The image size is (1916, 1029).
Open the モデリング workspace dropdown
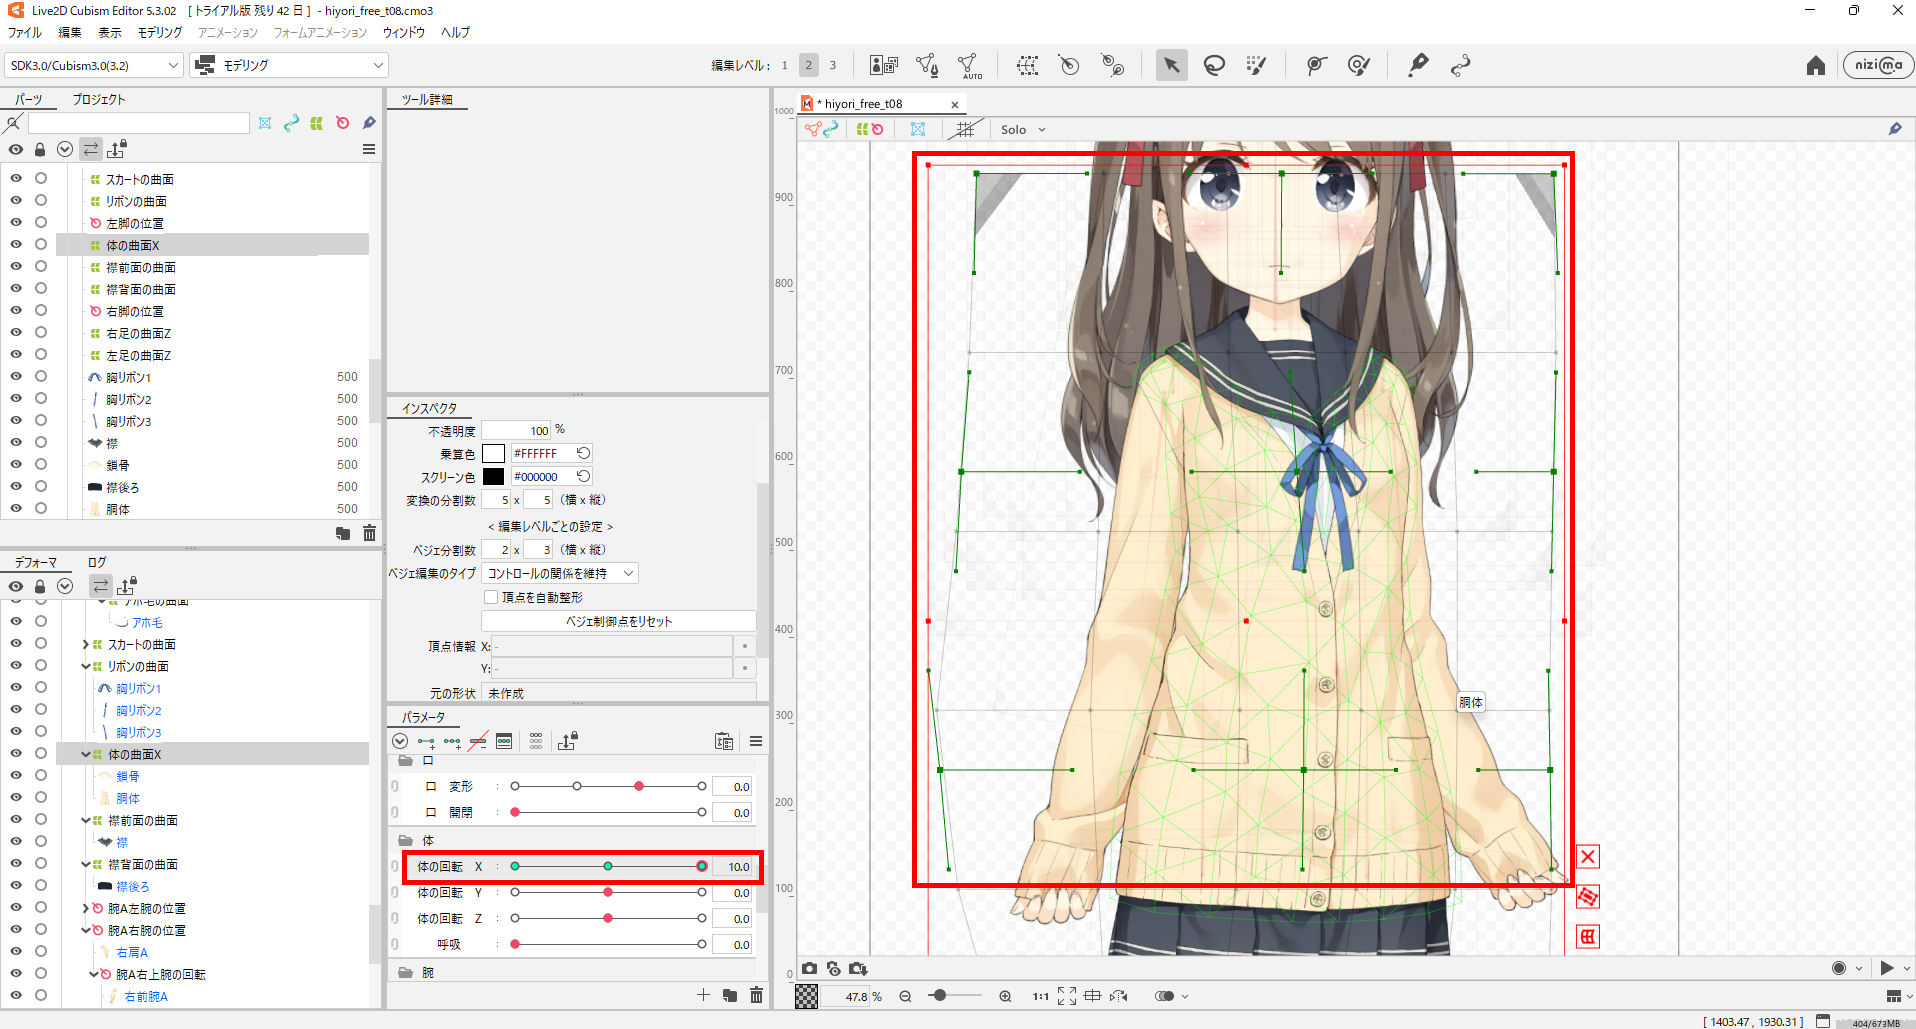point(289,65)
